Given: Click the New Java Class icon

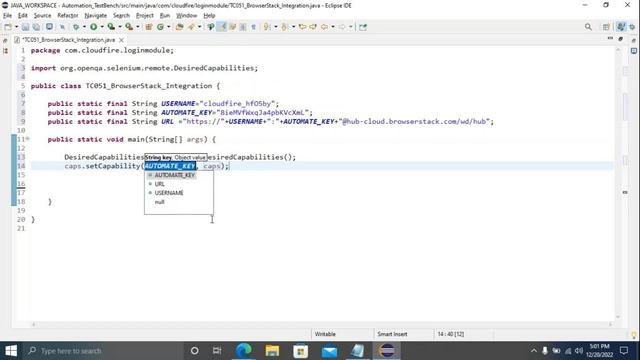Looking at the screenshot, I should pos(160,27).
